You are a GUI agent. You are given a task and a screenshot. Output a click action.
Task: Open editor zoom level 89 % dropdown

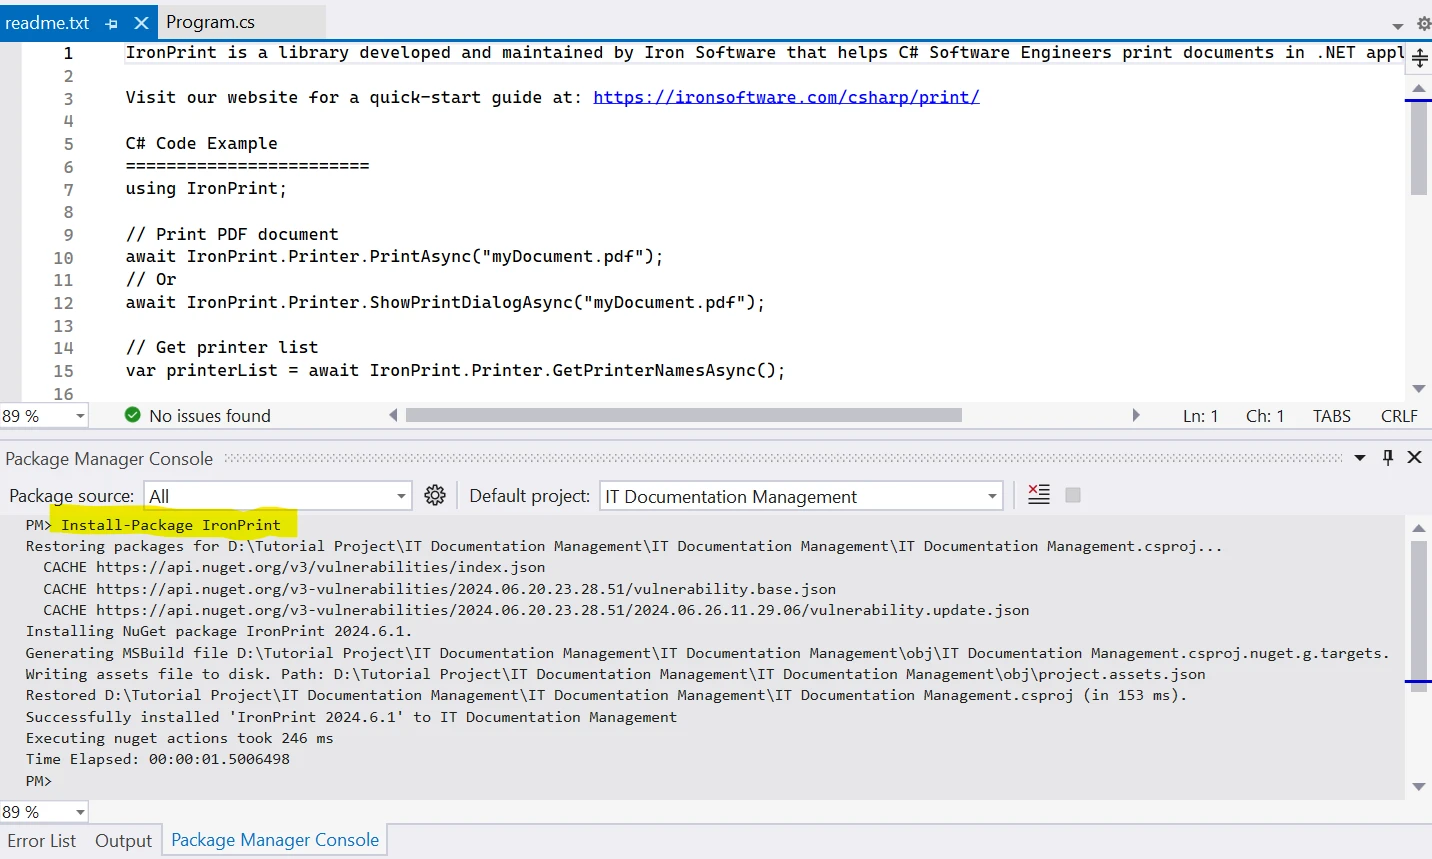tap(80, 416)
